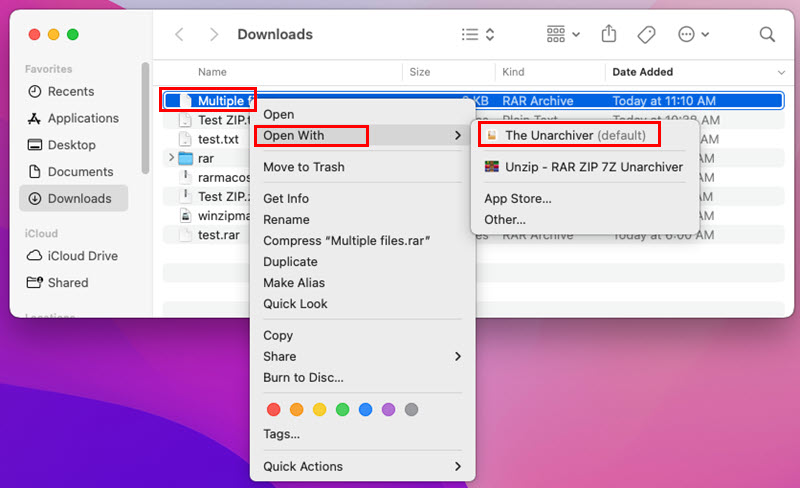The width and height of the screenshot is (800, 488).
Task: Apply the yellow tag color
Action: click(319, 409)
